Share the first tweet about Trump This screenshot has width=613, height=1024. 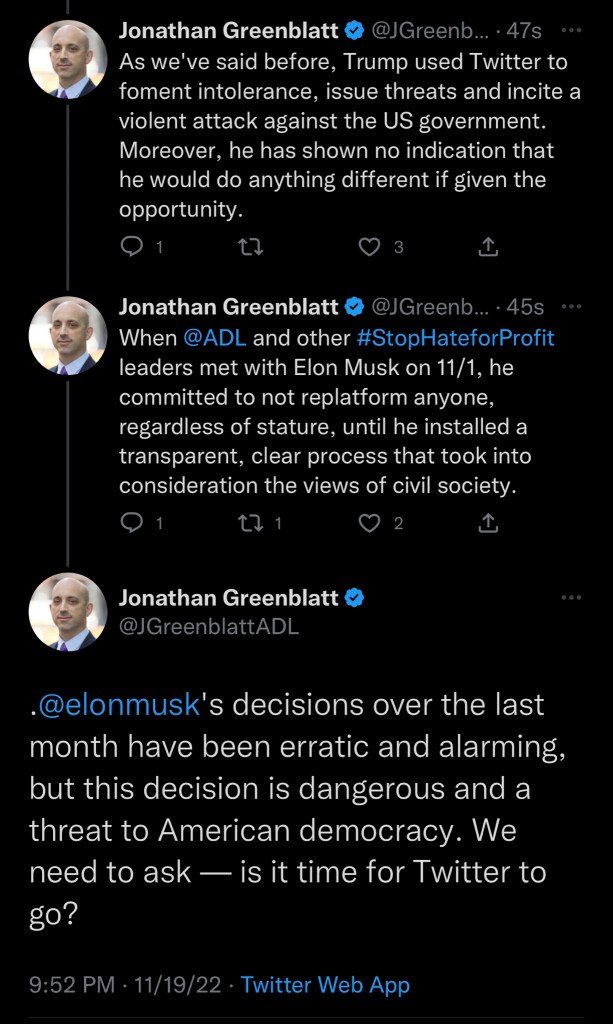488,247
